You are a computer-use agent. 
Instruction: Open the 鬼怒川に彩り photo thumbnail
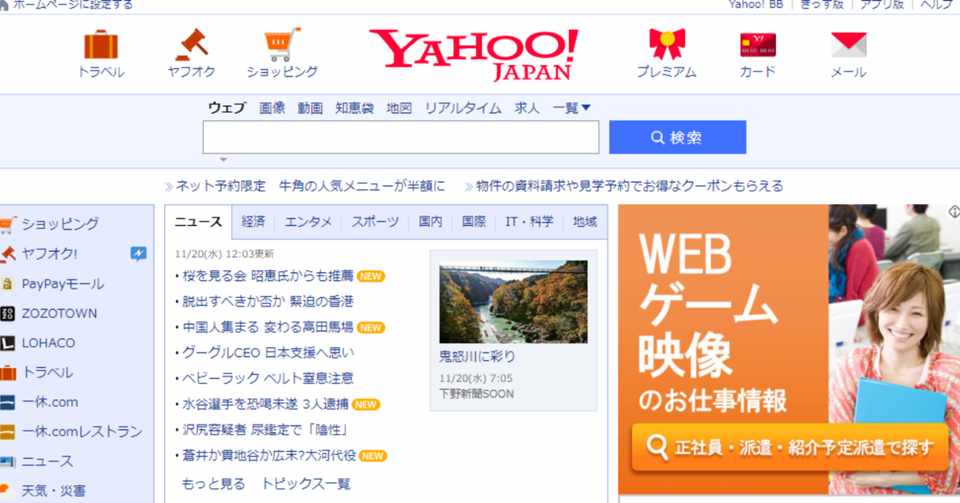[x=513, y=302]
